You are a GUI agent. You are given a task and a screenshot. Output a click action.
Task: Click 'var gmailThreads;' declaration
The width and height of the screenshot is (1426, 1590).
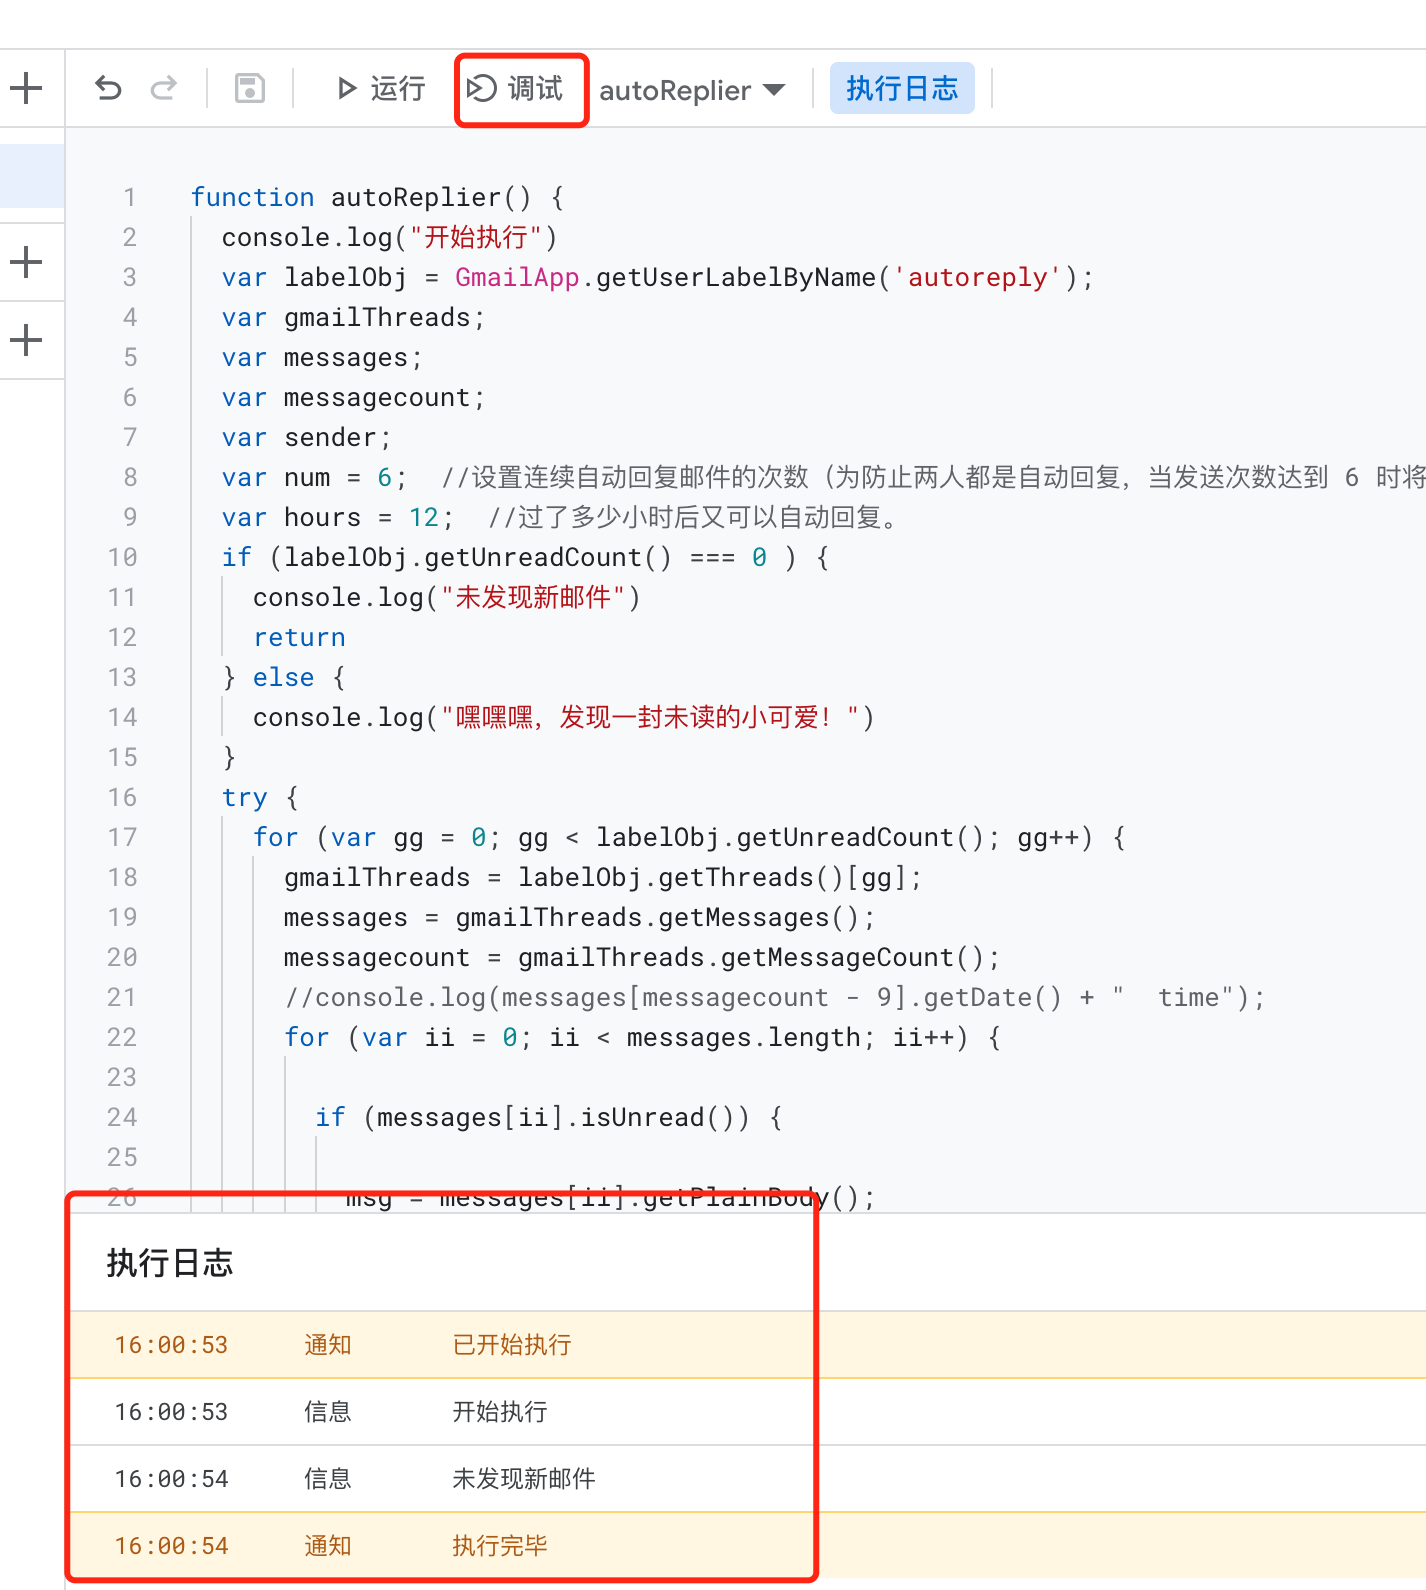click(x=353, y=317)
